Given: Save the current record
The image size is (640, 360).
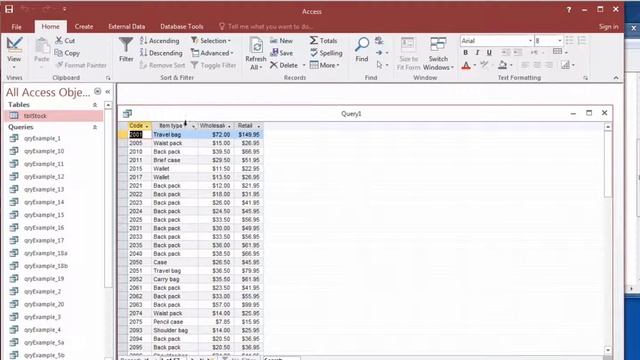Looking at the screenshot, I should pos(281,53).
